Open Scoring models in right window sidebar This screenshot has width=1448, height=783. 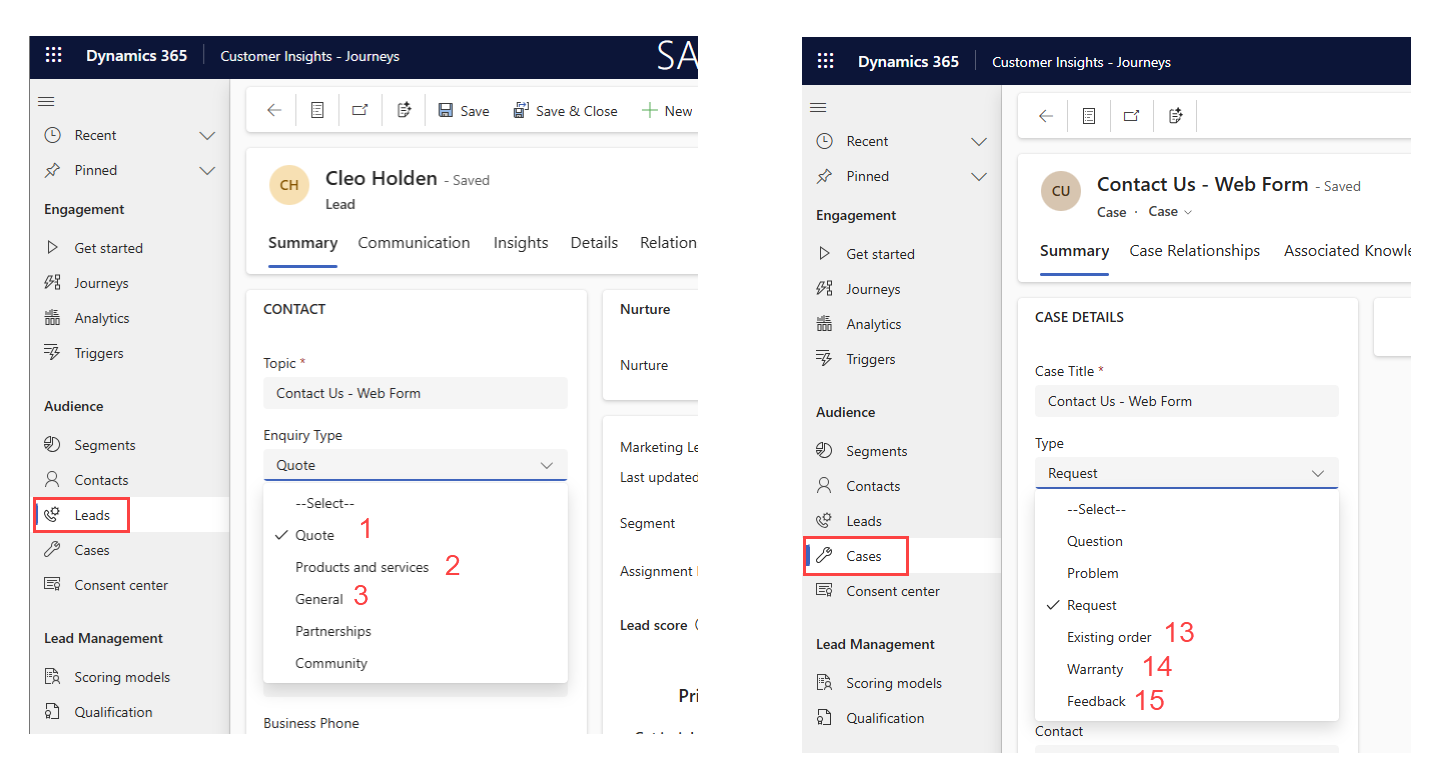pos(894,683)
